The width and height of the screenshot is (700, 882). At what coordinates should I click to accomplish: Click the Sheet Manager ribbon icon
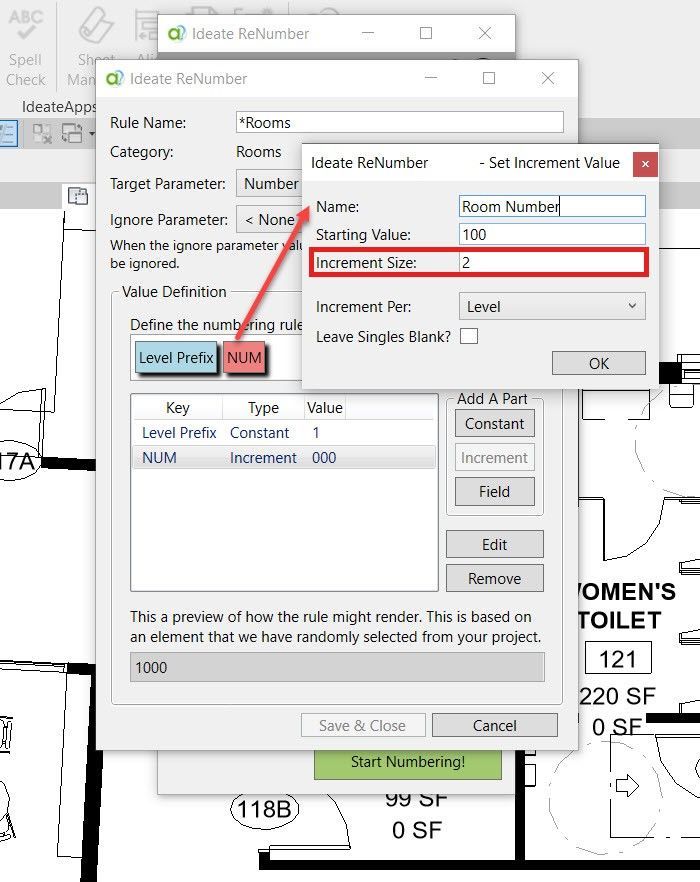pyautogui.click(x=95, y=25)
